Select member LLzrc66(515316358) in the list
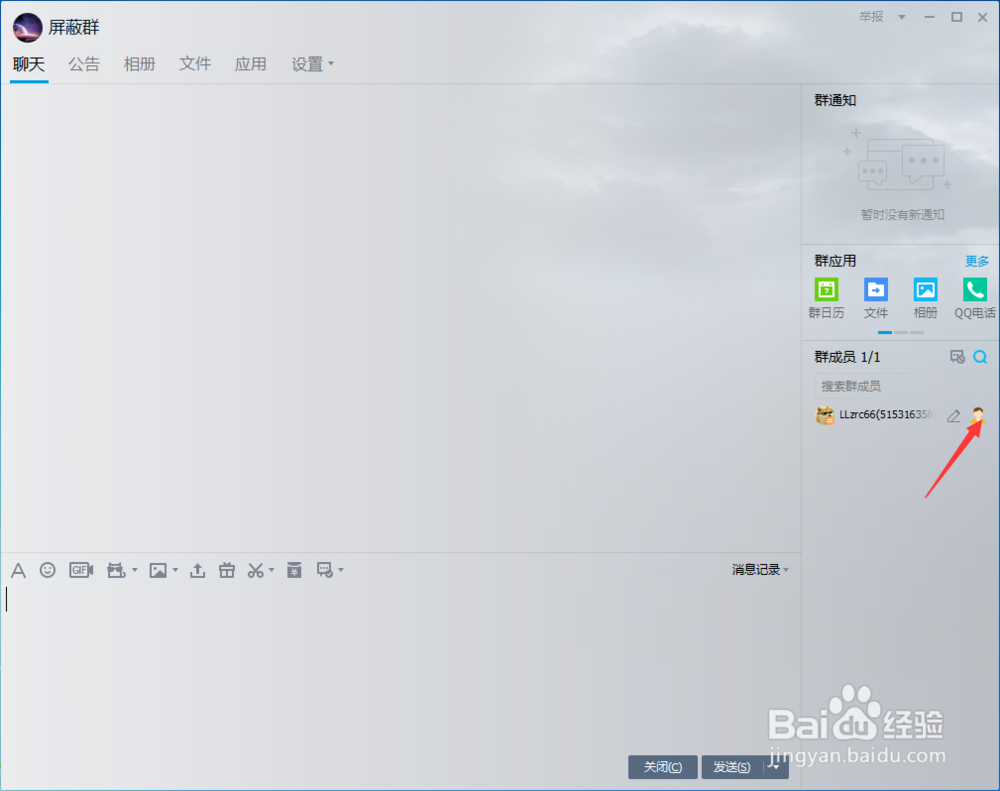1000x791 pixels. (x=901, y=415)
